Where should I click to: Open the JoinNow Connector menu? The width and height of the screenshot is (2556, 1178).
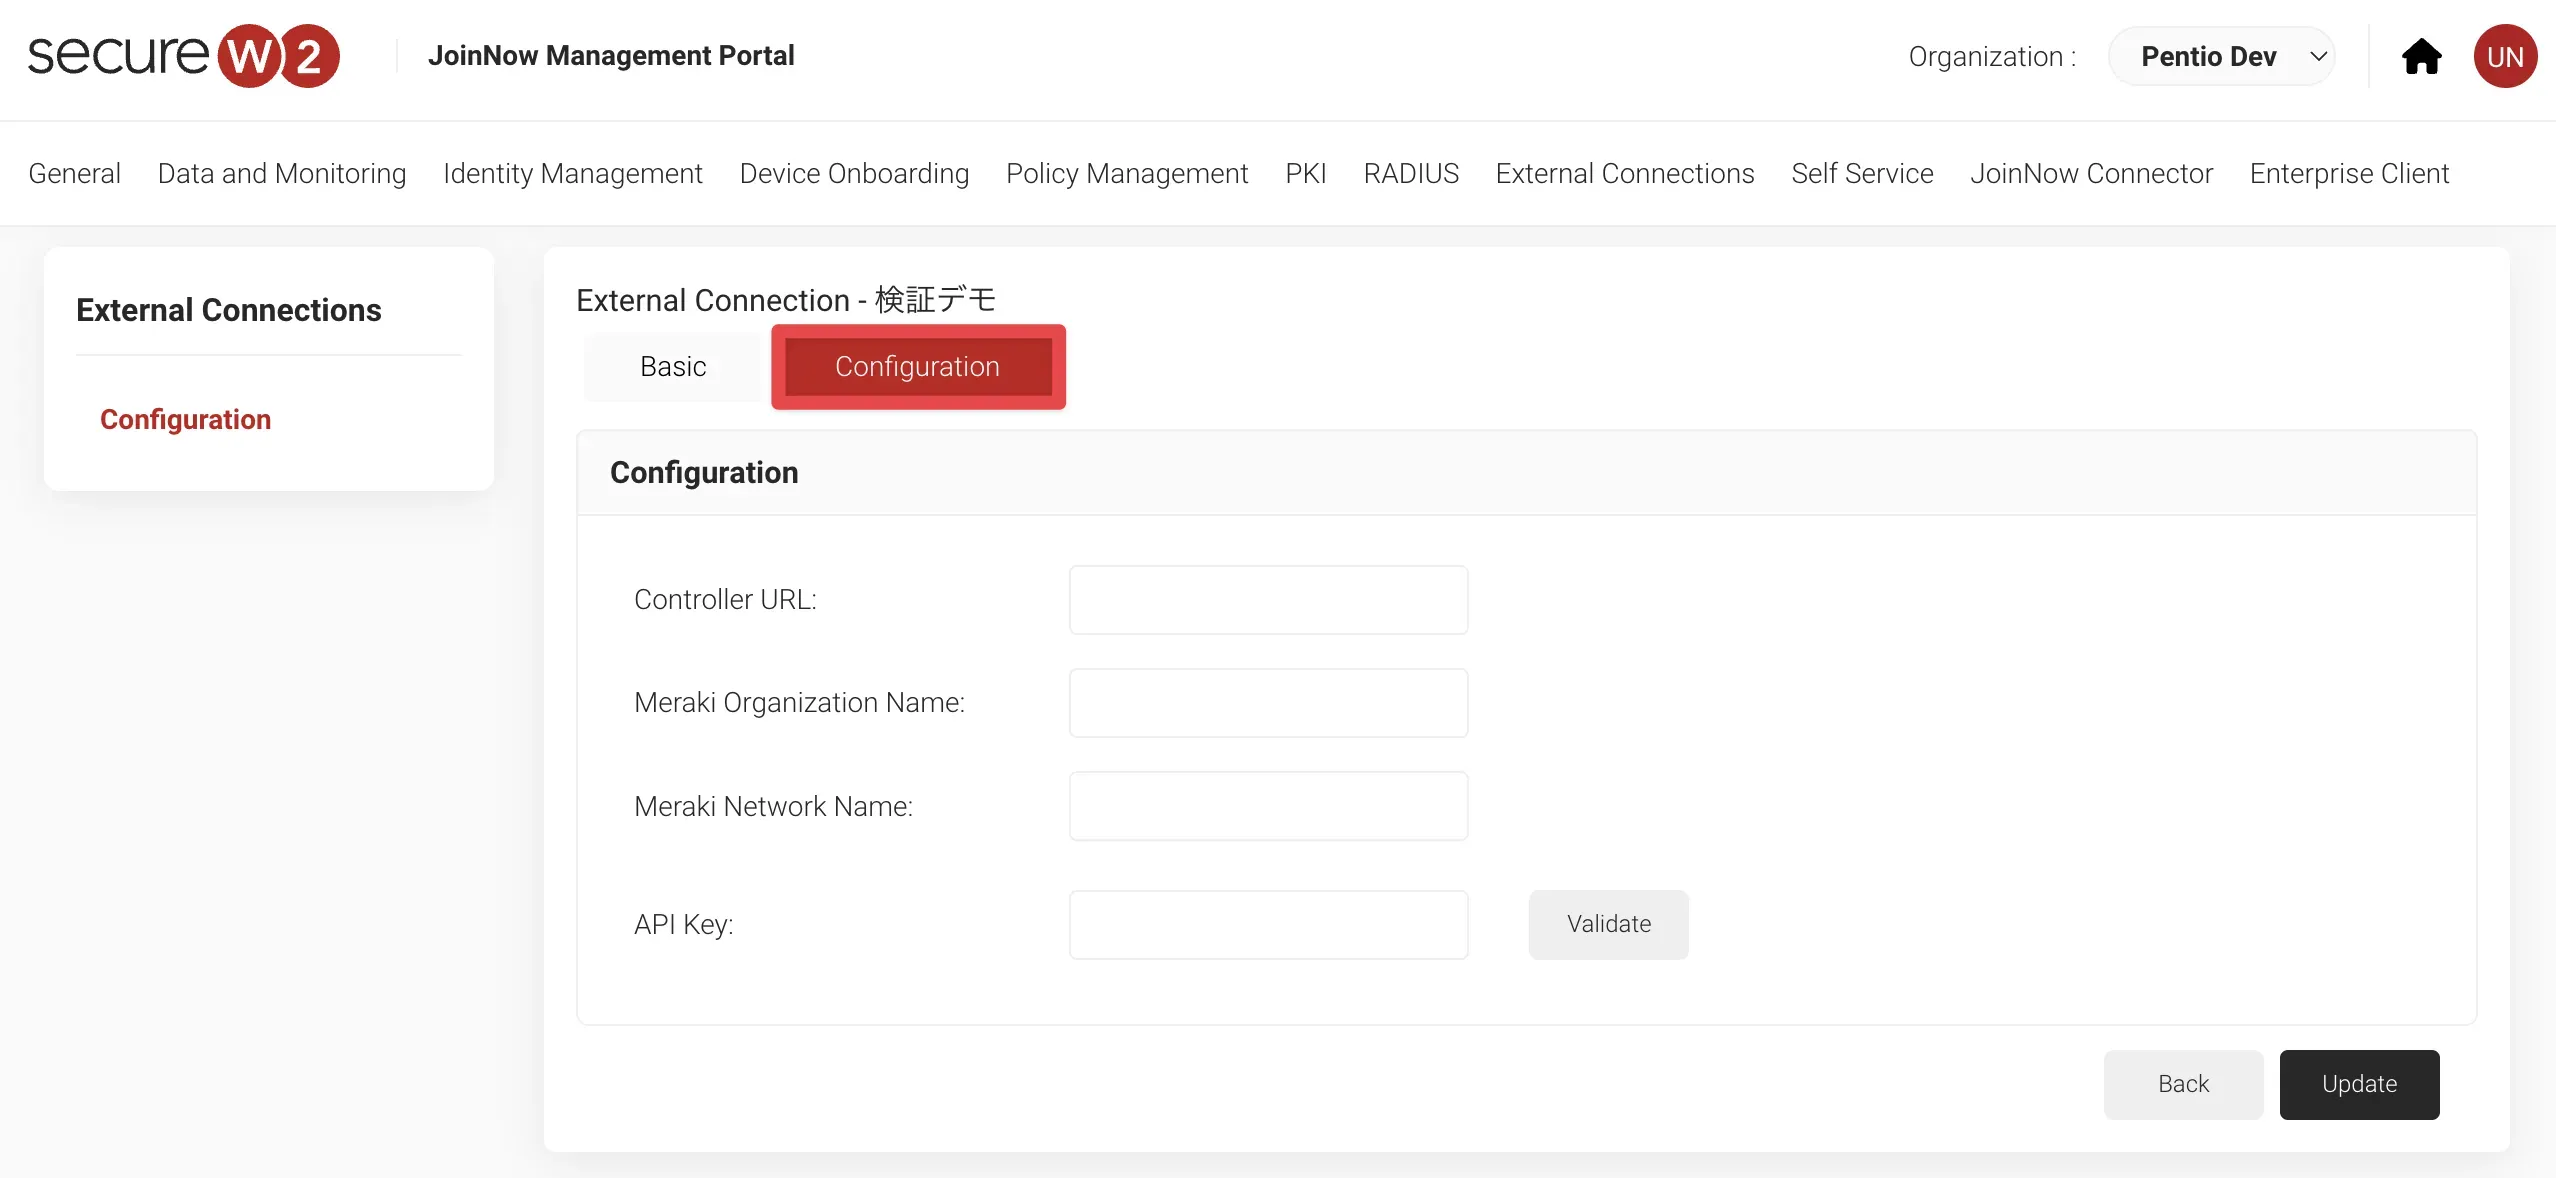click(2091, 174)
